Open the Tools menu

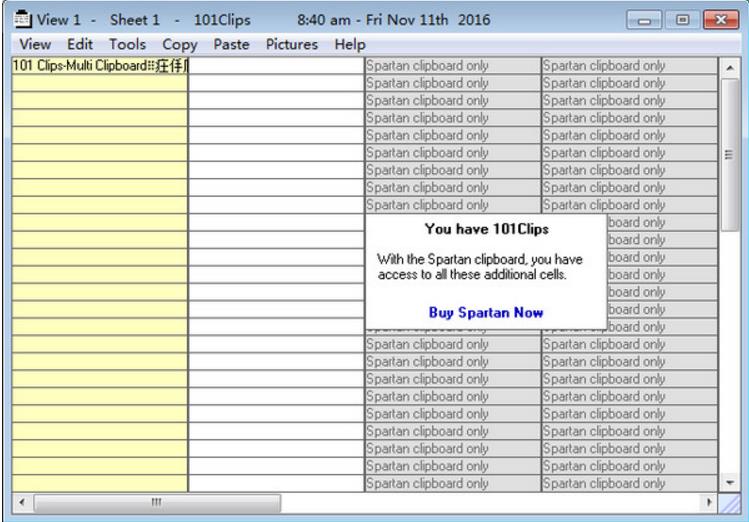[x=128, y=44]
